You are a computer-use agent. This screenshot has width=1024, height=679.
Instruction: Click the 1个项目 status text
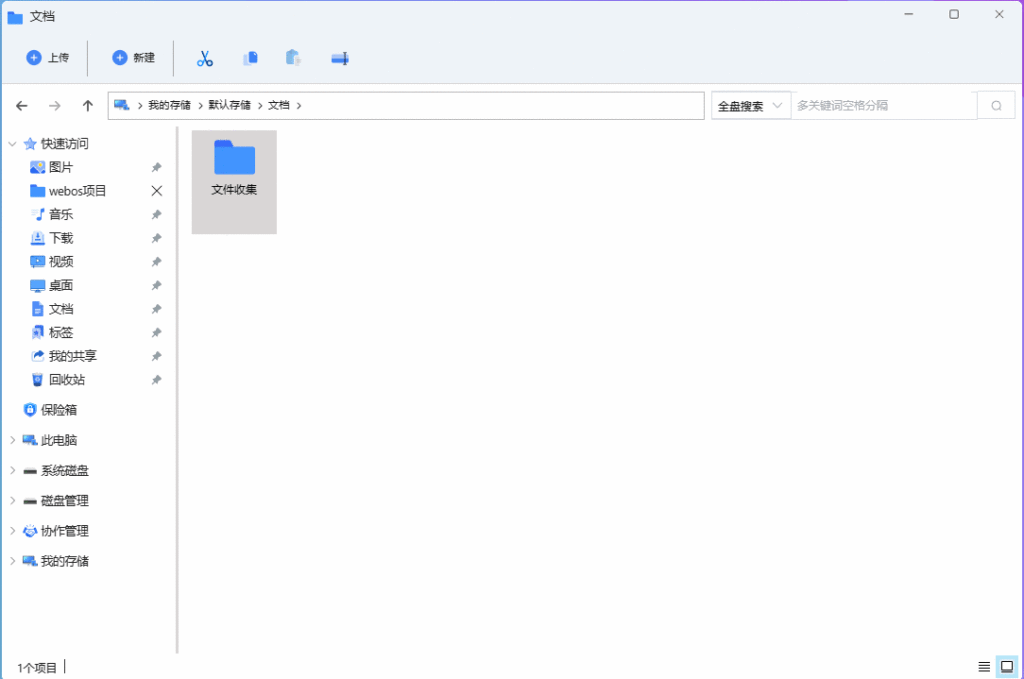(x=37, y=668)
